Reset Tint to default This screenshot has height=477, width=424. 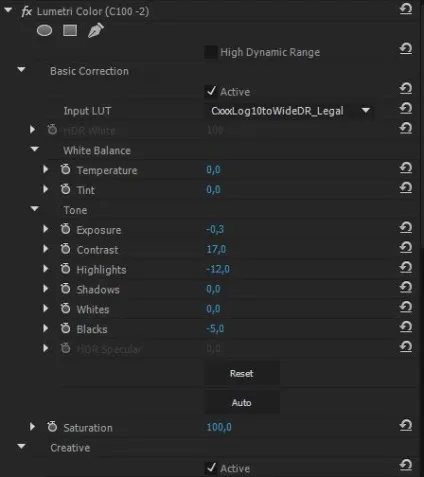click(x=406, y=188)
